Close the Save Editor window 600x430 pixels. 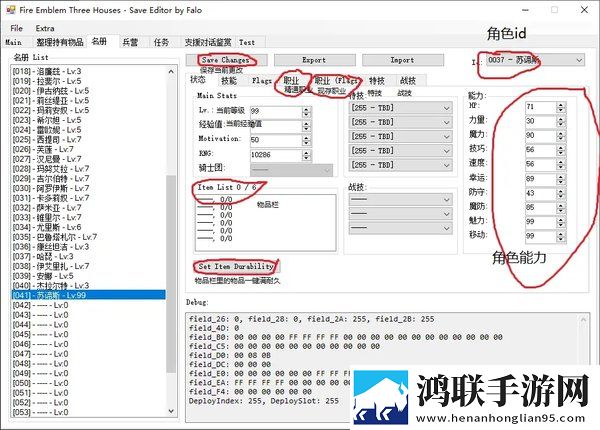coord(584,10)
